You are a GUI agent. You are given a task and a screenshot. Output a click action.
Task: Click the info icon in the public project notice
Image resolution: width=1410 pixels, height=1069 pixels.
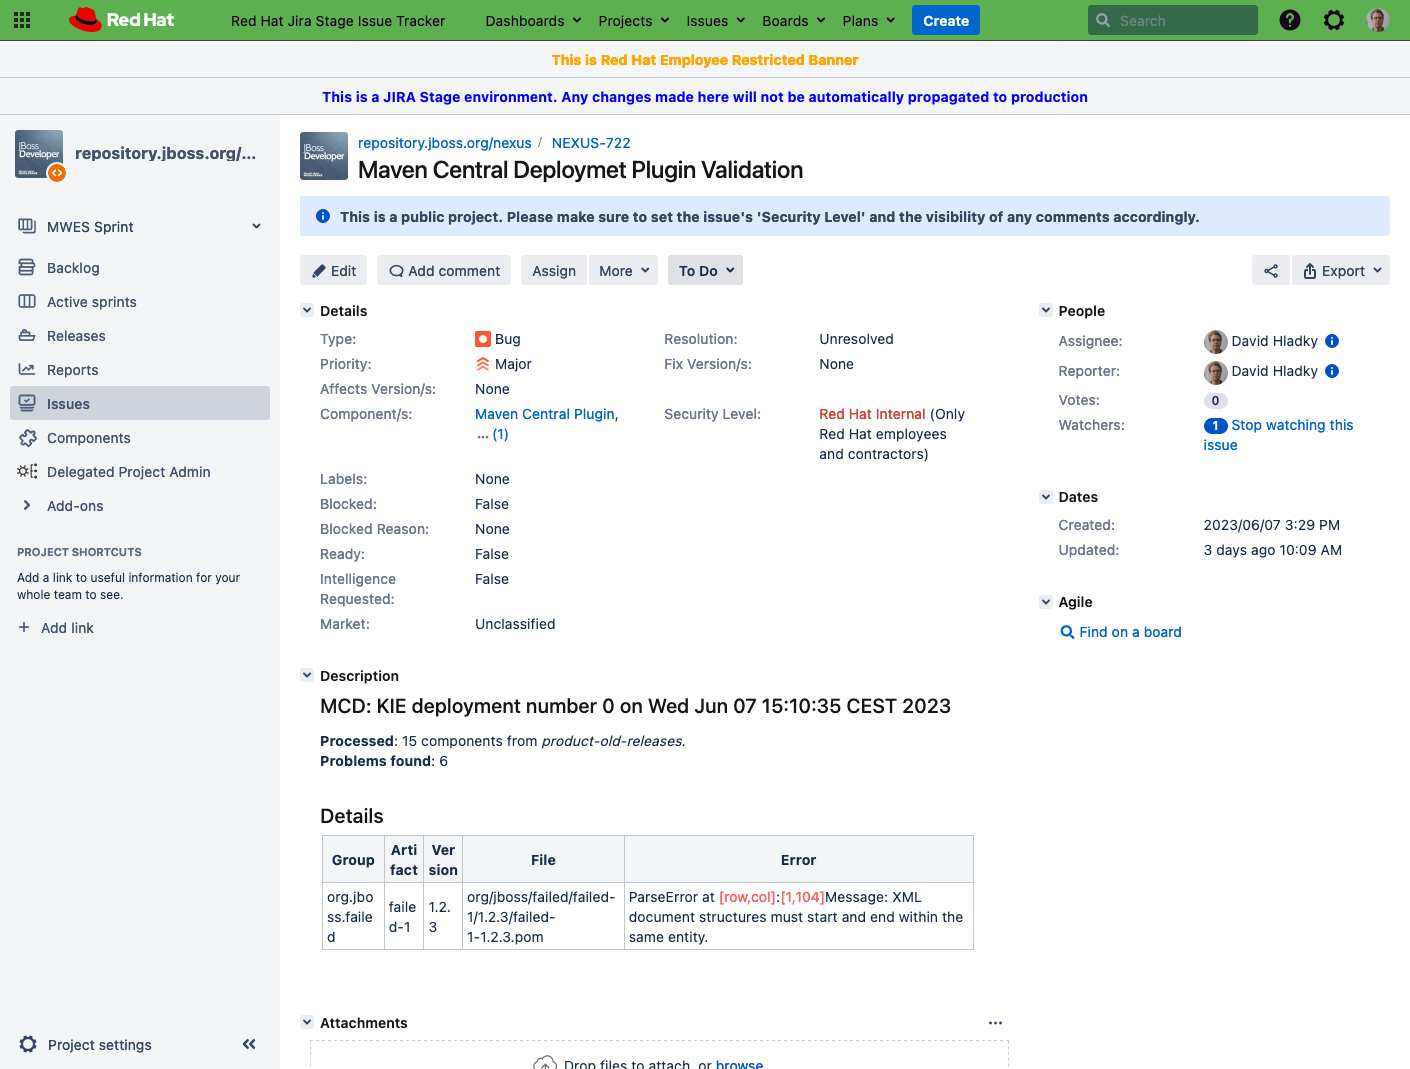[x=323, y=216]
